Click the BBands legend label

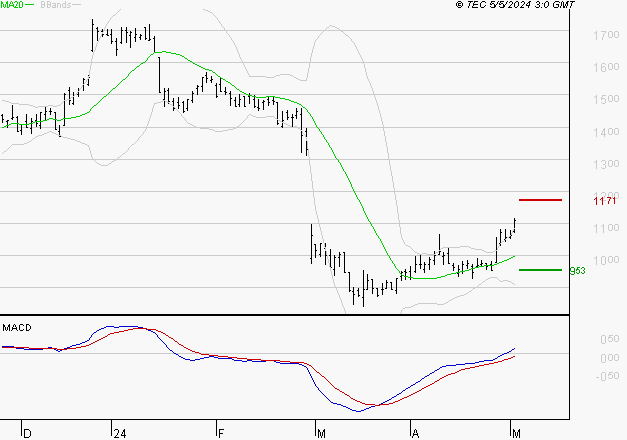[x=56, y=5]
